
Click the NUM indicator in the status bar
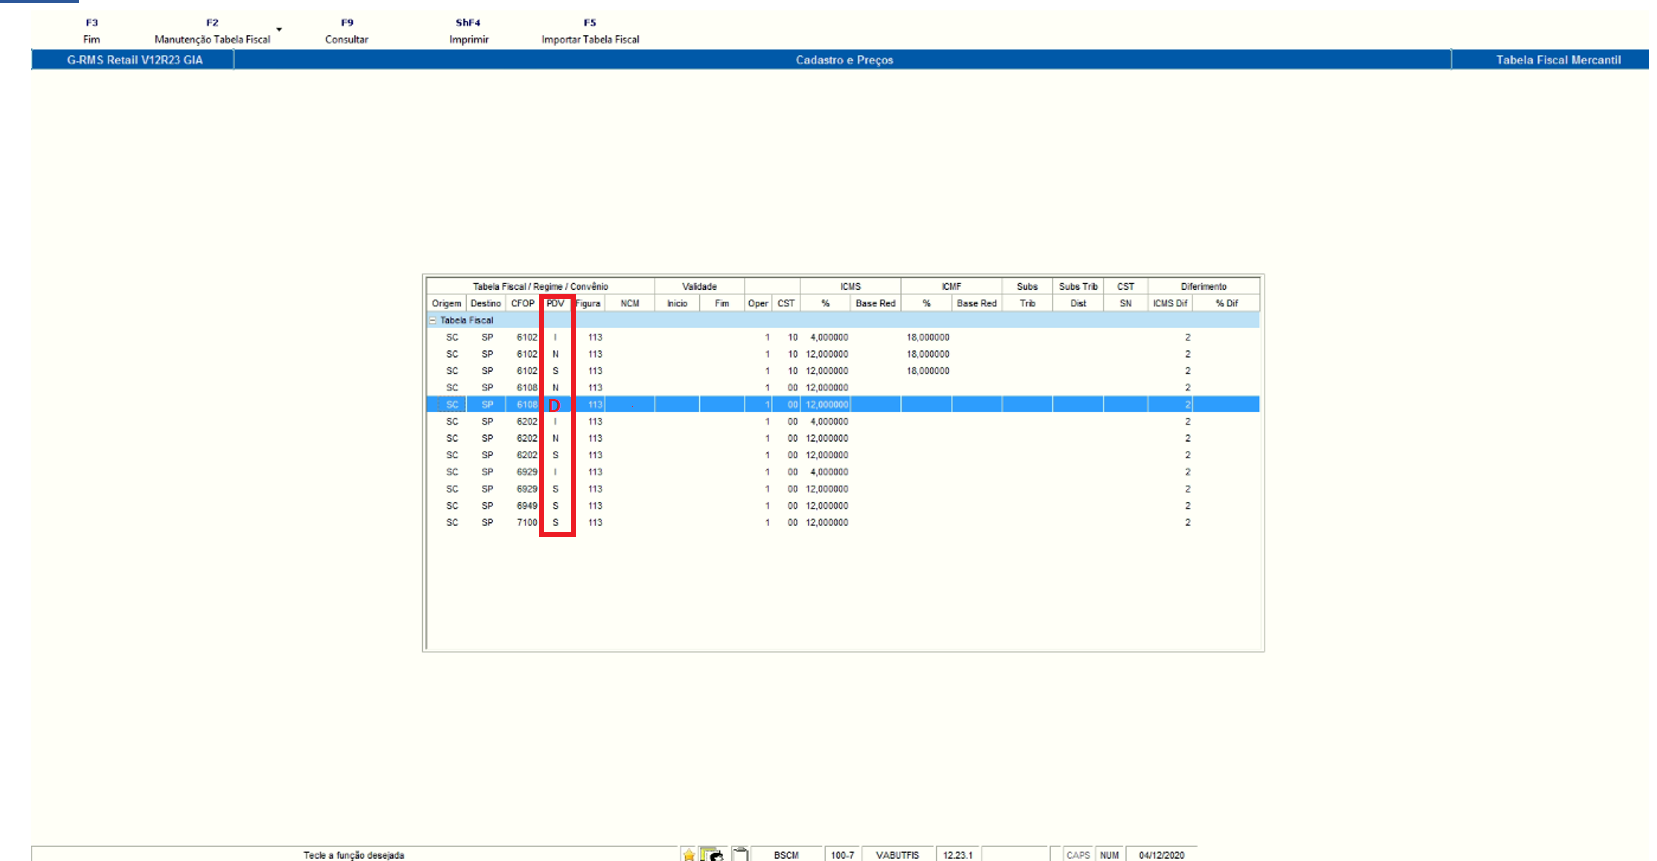1110,855
